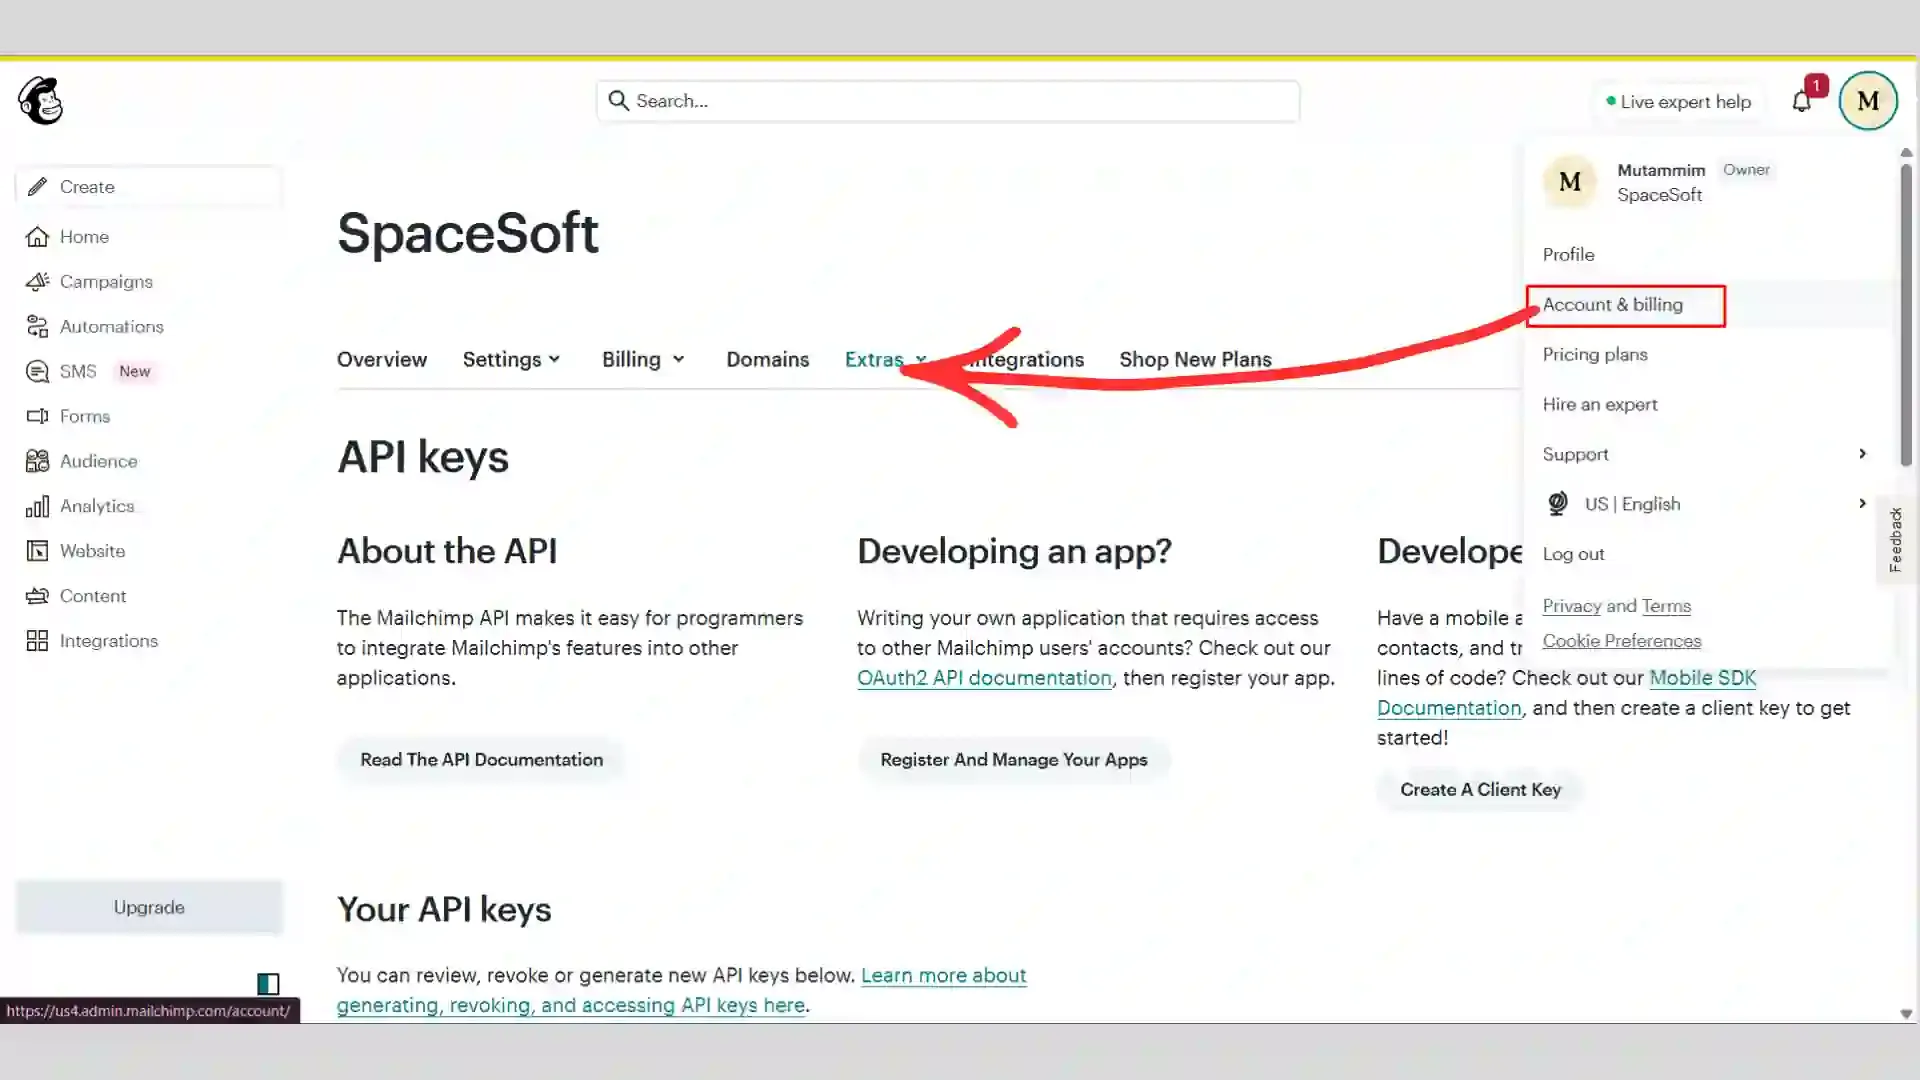Image resolution: width=1920 pixels, height=1080 pixels.
Task: Select Pricing plans in the menu
Action: click(x=1595, y=354)
